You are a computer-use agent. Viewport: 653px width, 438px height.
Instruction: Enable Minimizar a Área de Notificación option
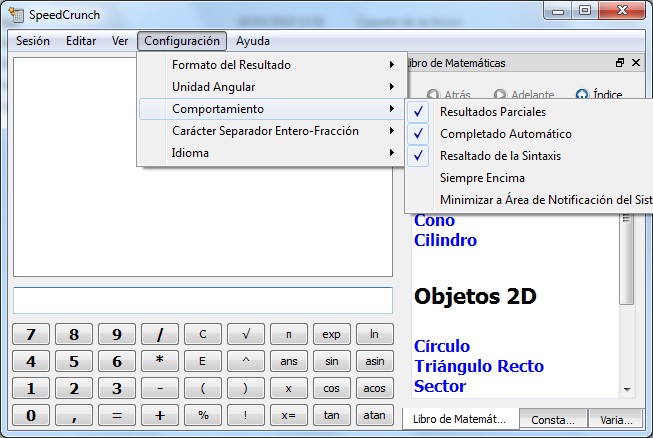pyautogui.click(x=529, y=200)
